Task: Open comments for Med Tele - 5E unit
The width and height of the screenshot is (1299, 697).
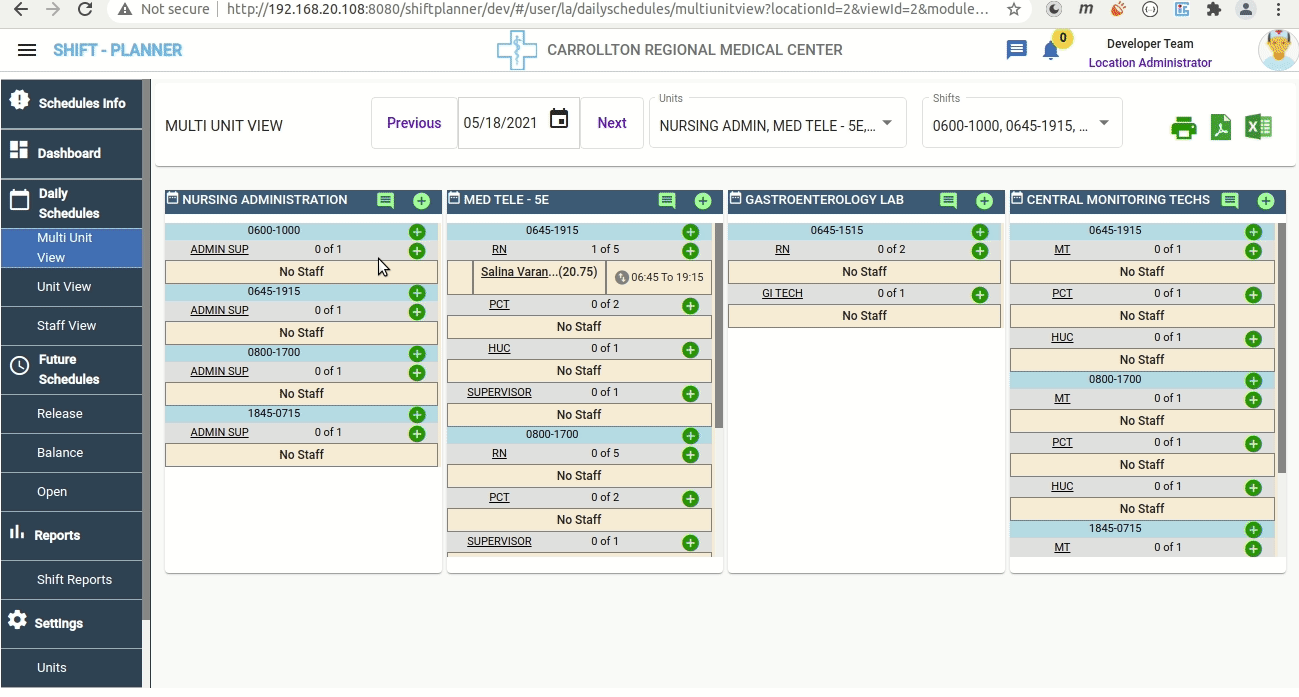Action: [667, 201]
